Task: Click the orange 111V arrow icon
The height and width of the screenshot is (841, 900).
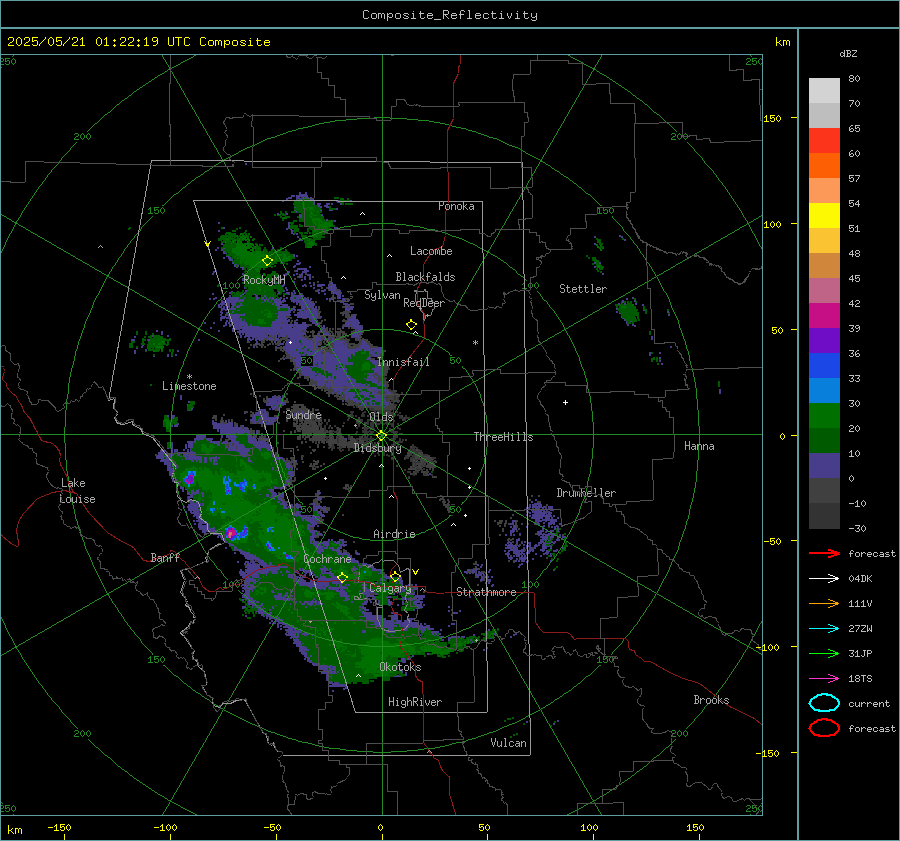Action: click(824, 603)
